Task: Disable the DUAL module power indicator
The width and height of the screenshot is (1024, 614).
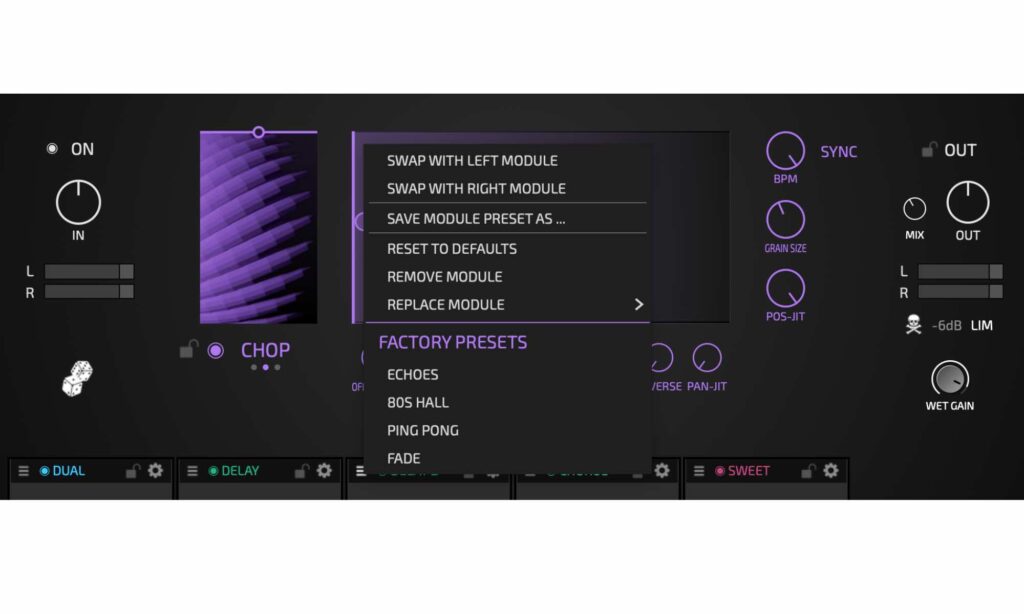Action: 44,471
